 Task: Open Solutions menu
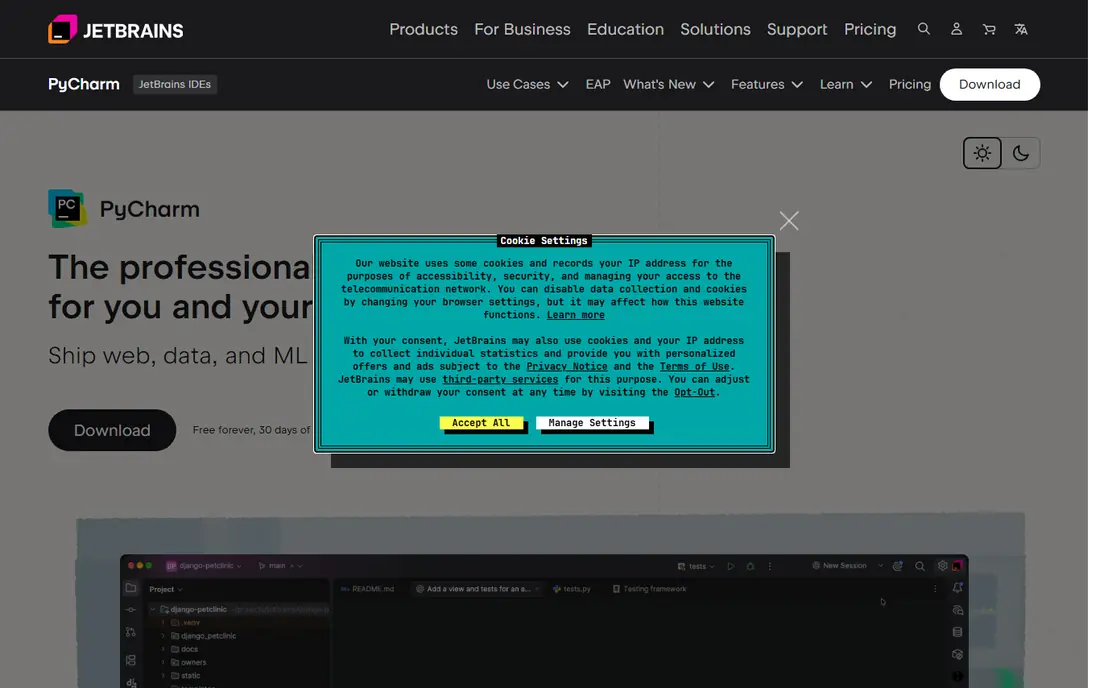coord(715,29)
